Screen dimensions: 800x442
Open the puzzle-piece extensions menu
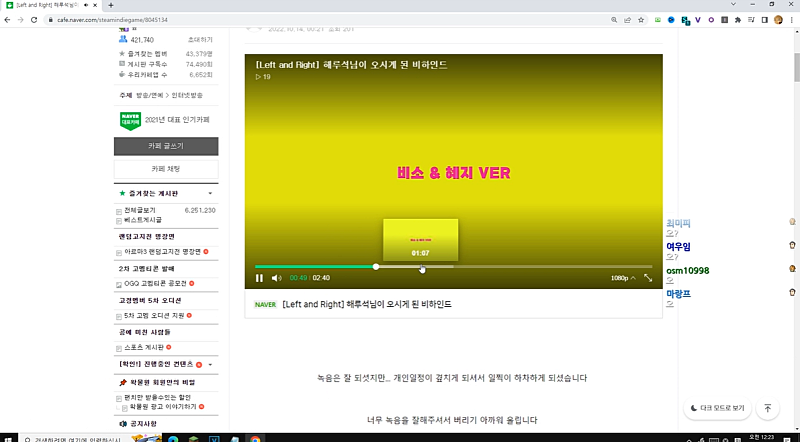(x=738, y=20)
